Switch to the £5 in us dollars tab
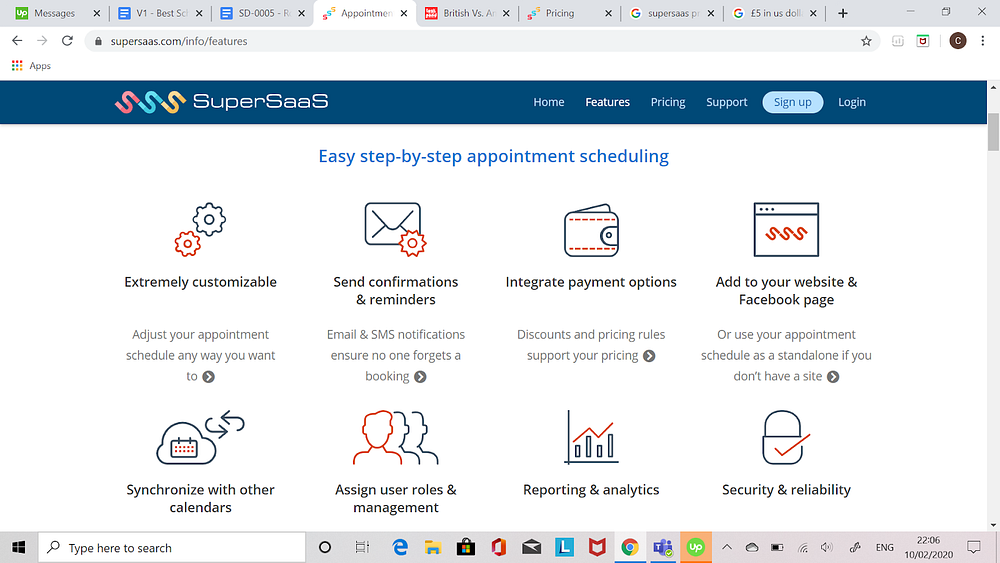Image resolution: width=1000 pixels, height=563 pixels. coord(775,13)
